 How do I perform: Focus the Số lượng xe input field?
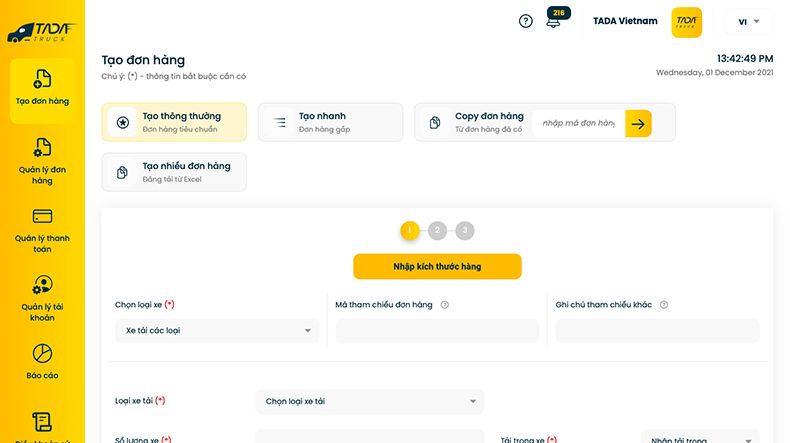coord(369,437)
